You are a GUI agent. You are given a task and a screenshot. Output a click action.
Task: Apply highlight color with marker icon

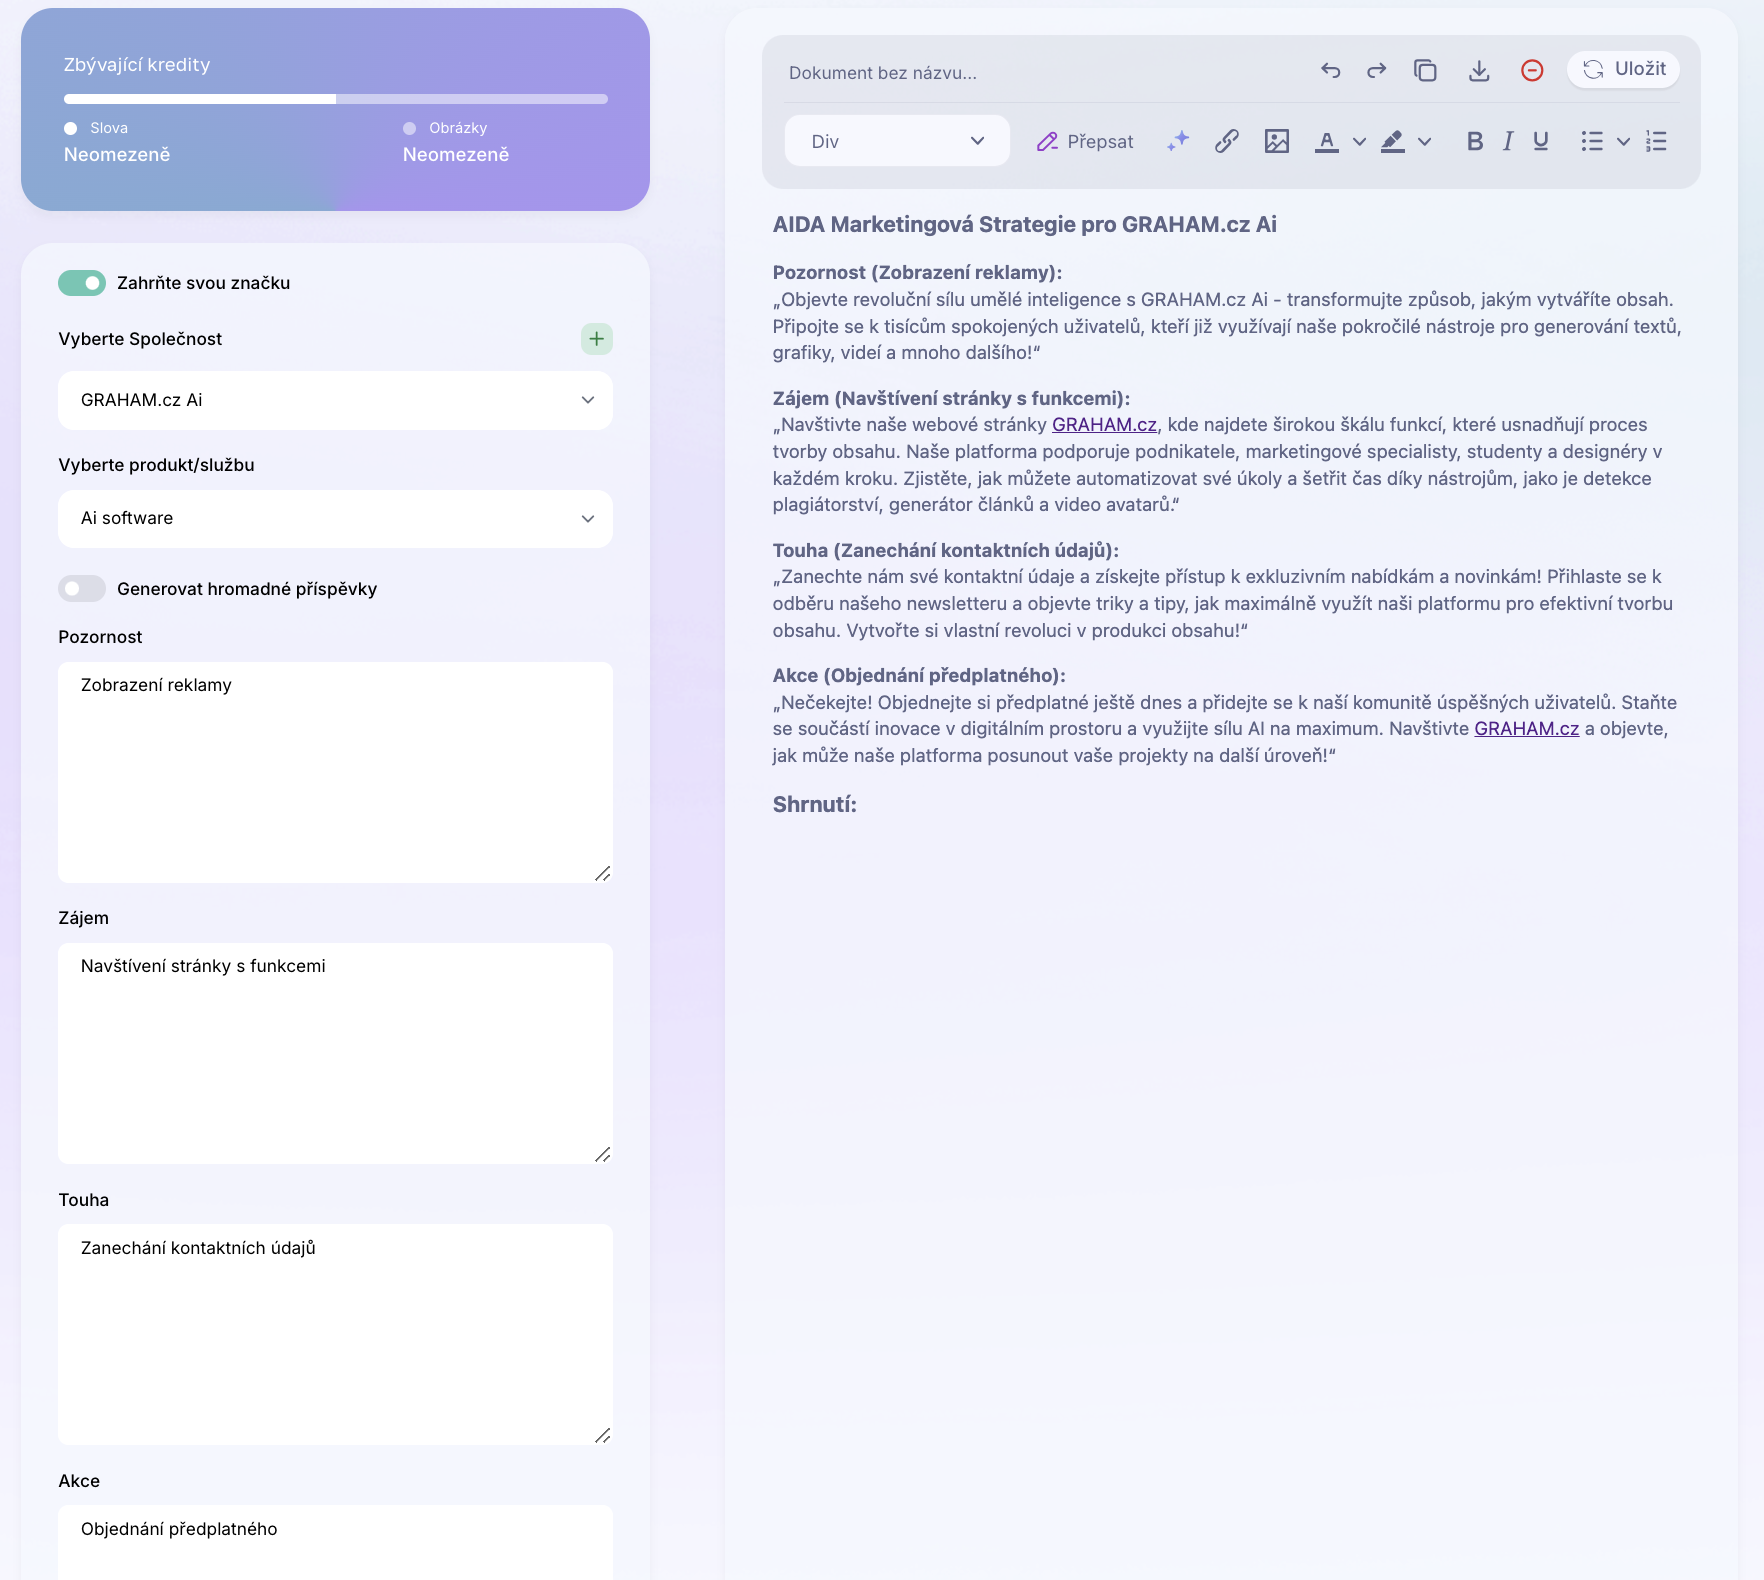pyautogui.click(x=1393, y=141)
